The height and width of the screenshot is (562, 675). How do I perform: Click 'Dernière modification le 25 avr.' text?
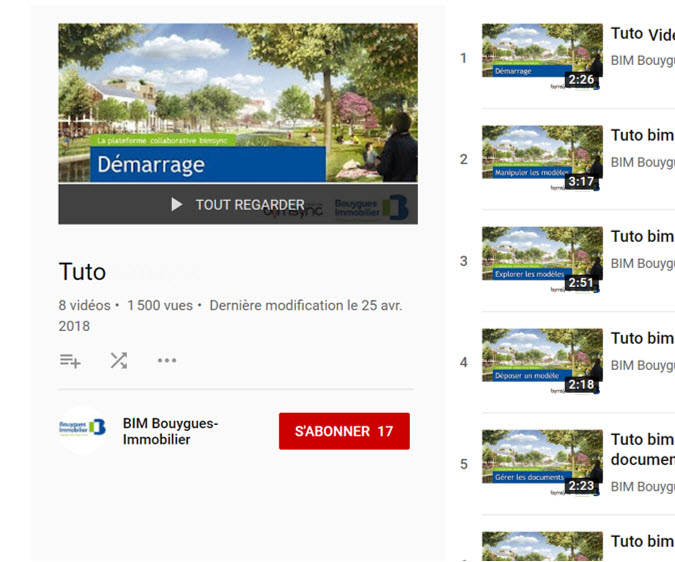306,306
